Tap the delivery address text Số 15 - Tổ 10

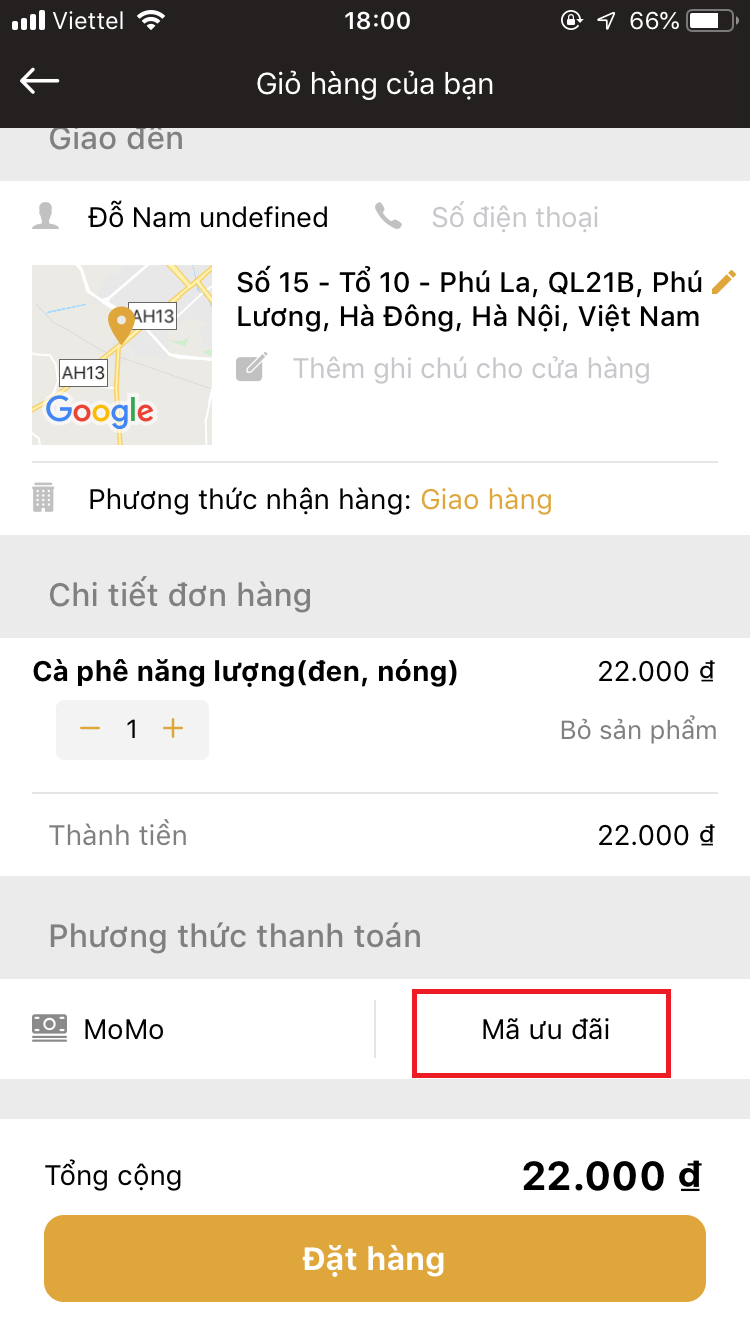[470, 300]
